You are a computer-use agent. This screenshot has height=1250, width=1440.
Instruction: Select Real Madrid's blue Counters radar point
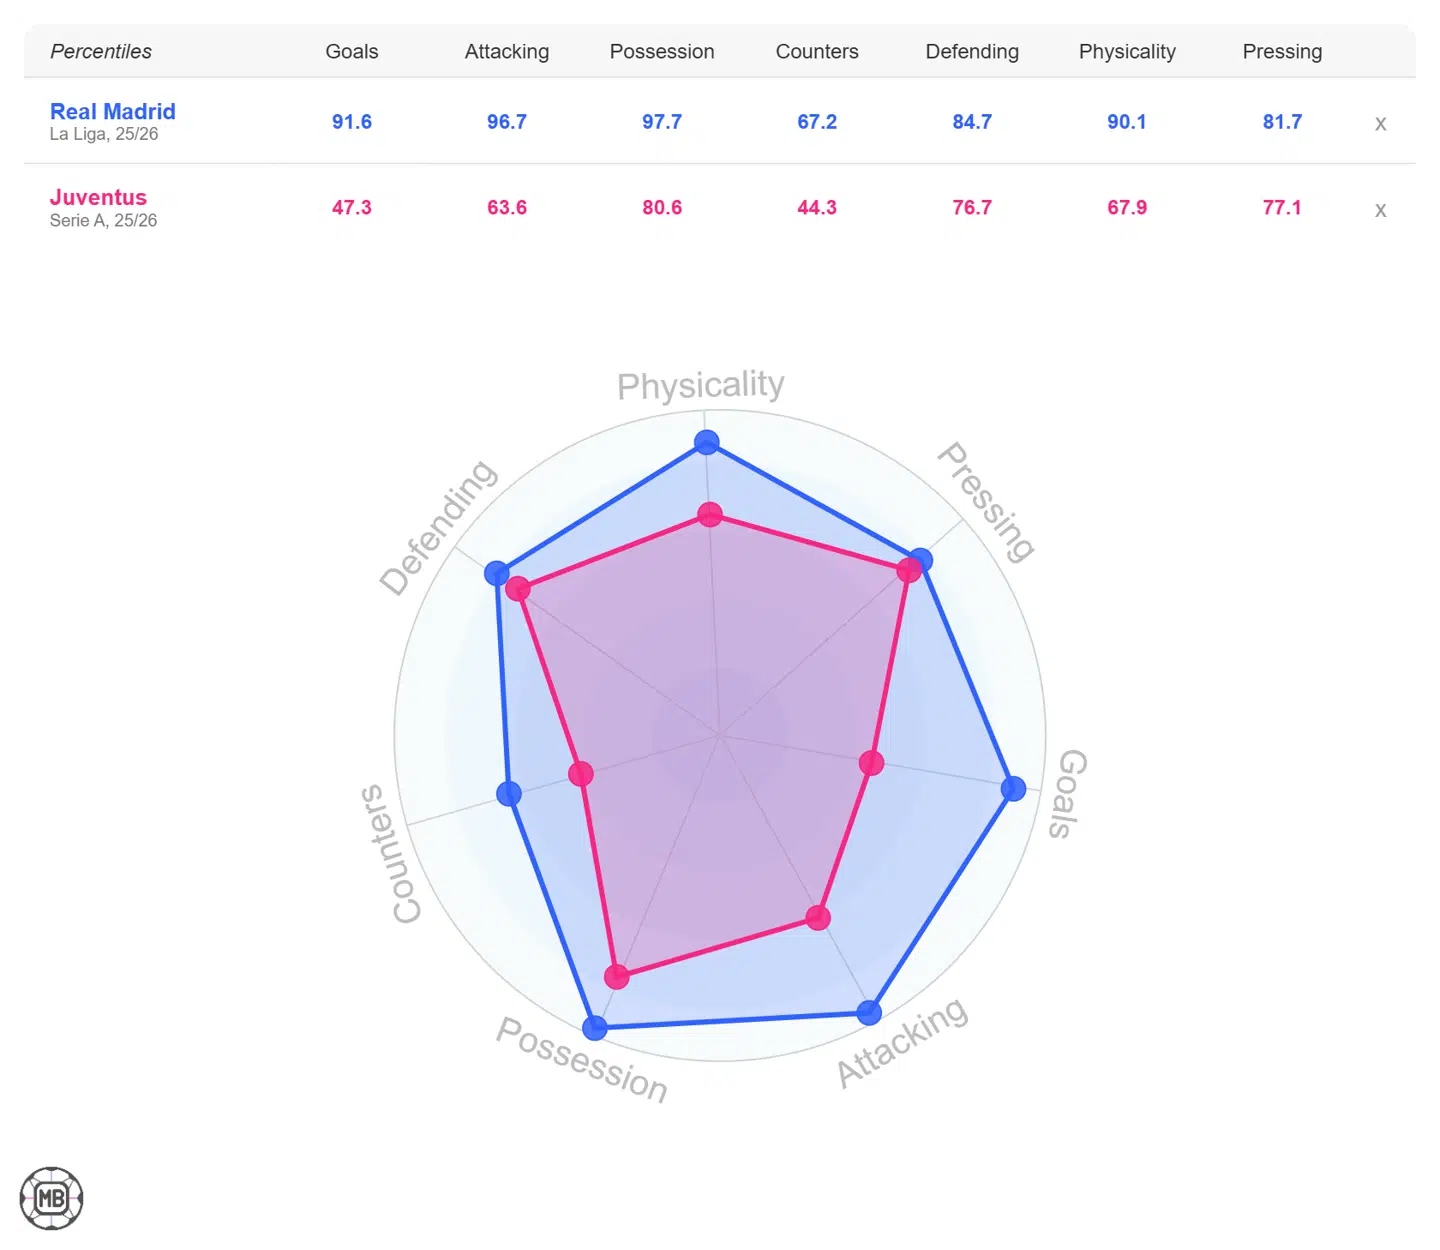[x=509, y=793]
